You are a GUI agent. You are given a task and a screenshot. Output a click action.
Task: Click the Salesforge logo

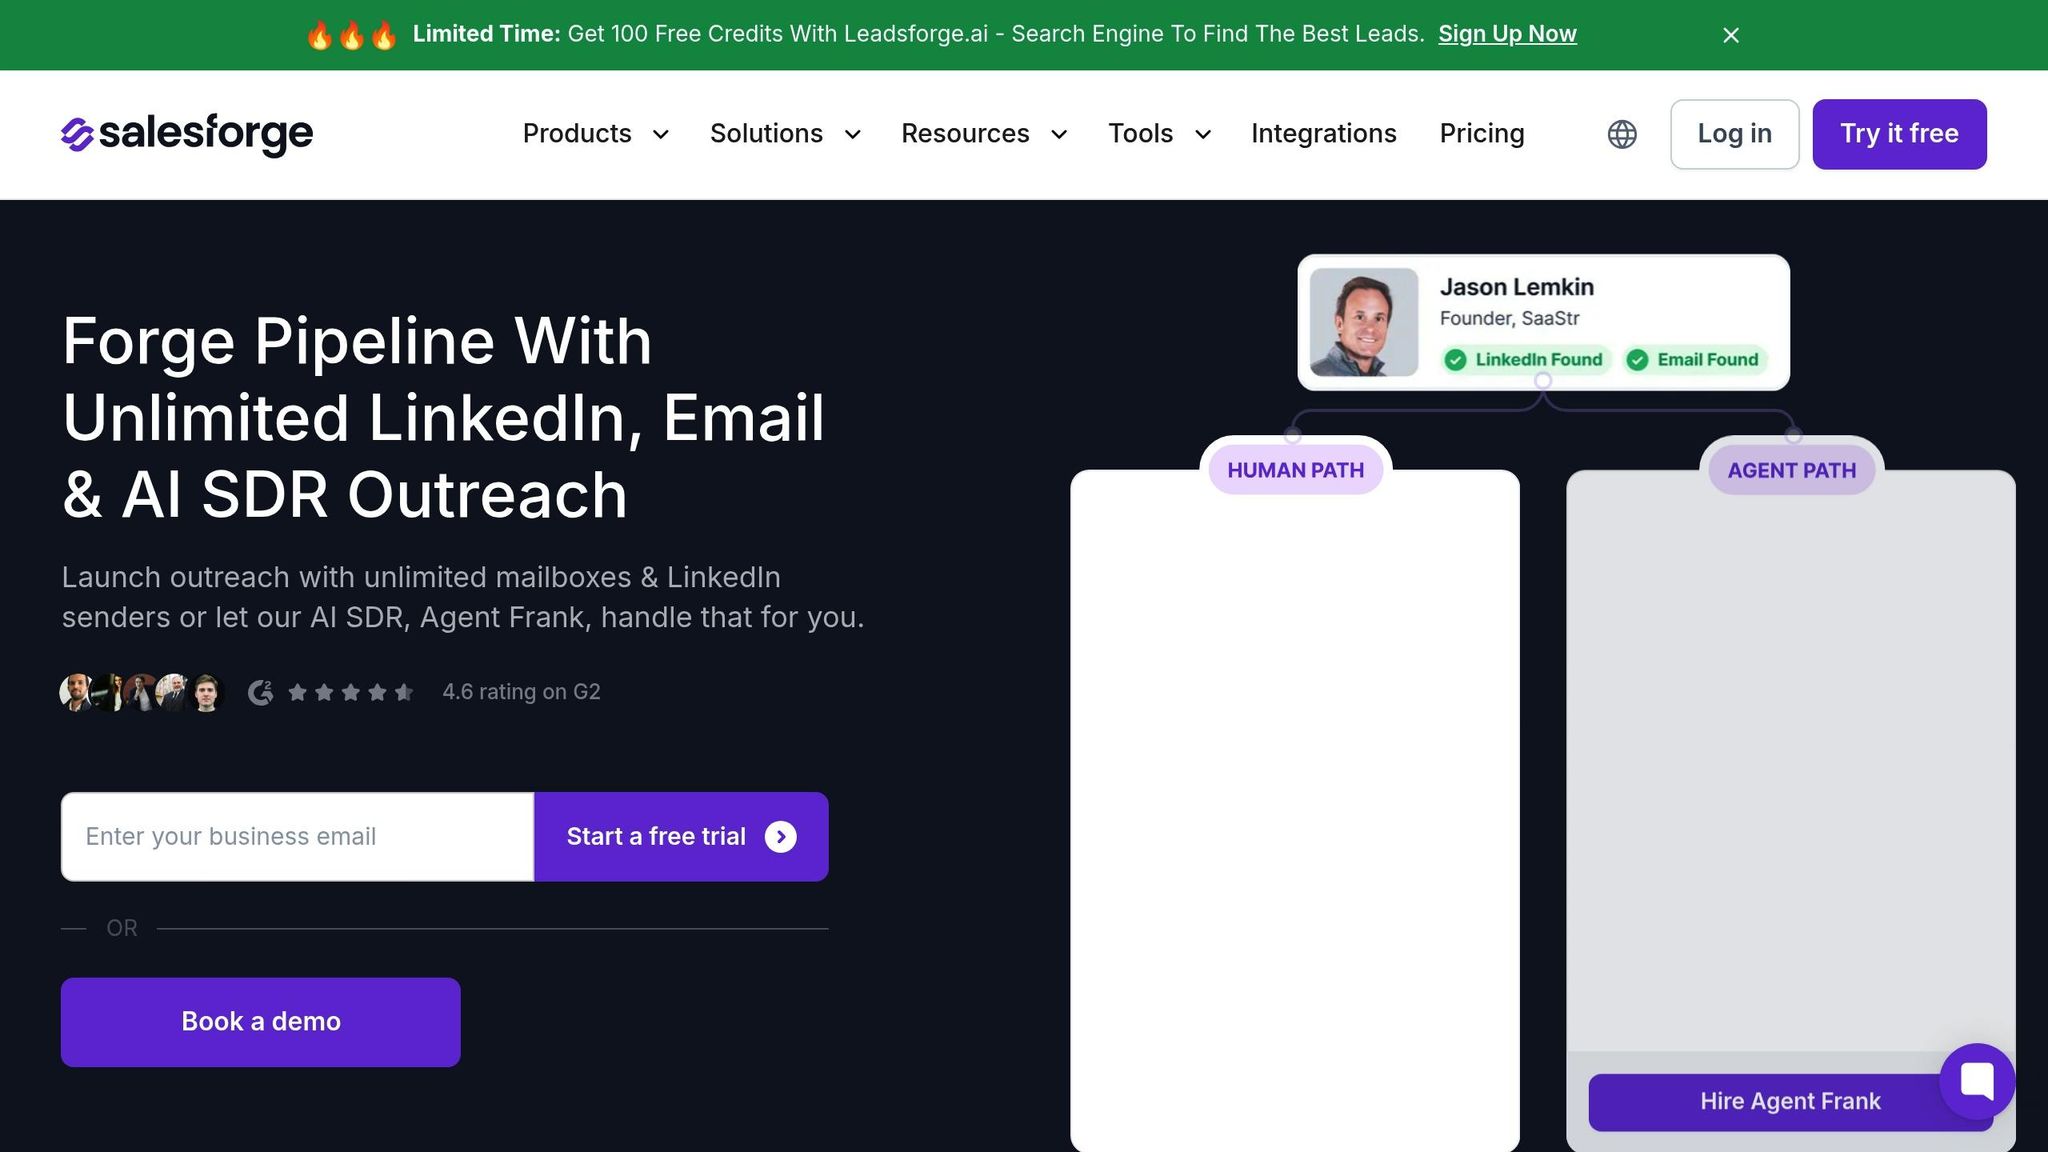pyautogui.click(x=187, y=133)
